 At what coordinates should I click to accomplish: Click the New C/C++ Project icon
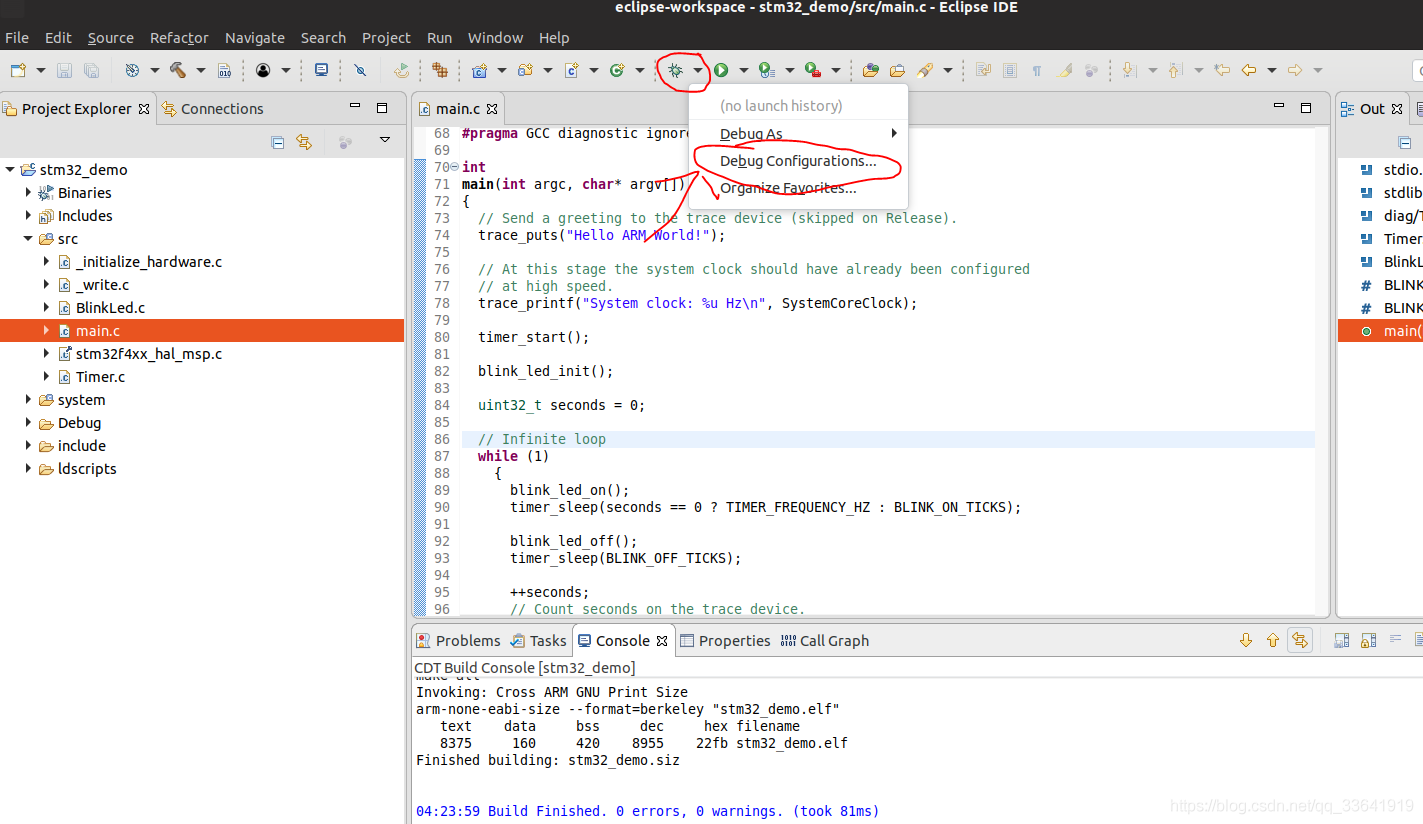(479, 70)
